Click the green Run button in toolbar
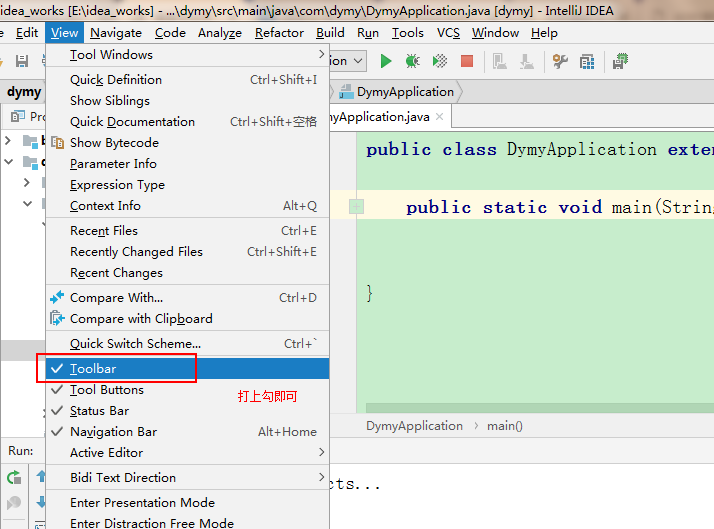714x529 pixels. click(x=386, y=61)
